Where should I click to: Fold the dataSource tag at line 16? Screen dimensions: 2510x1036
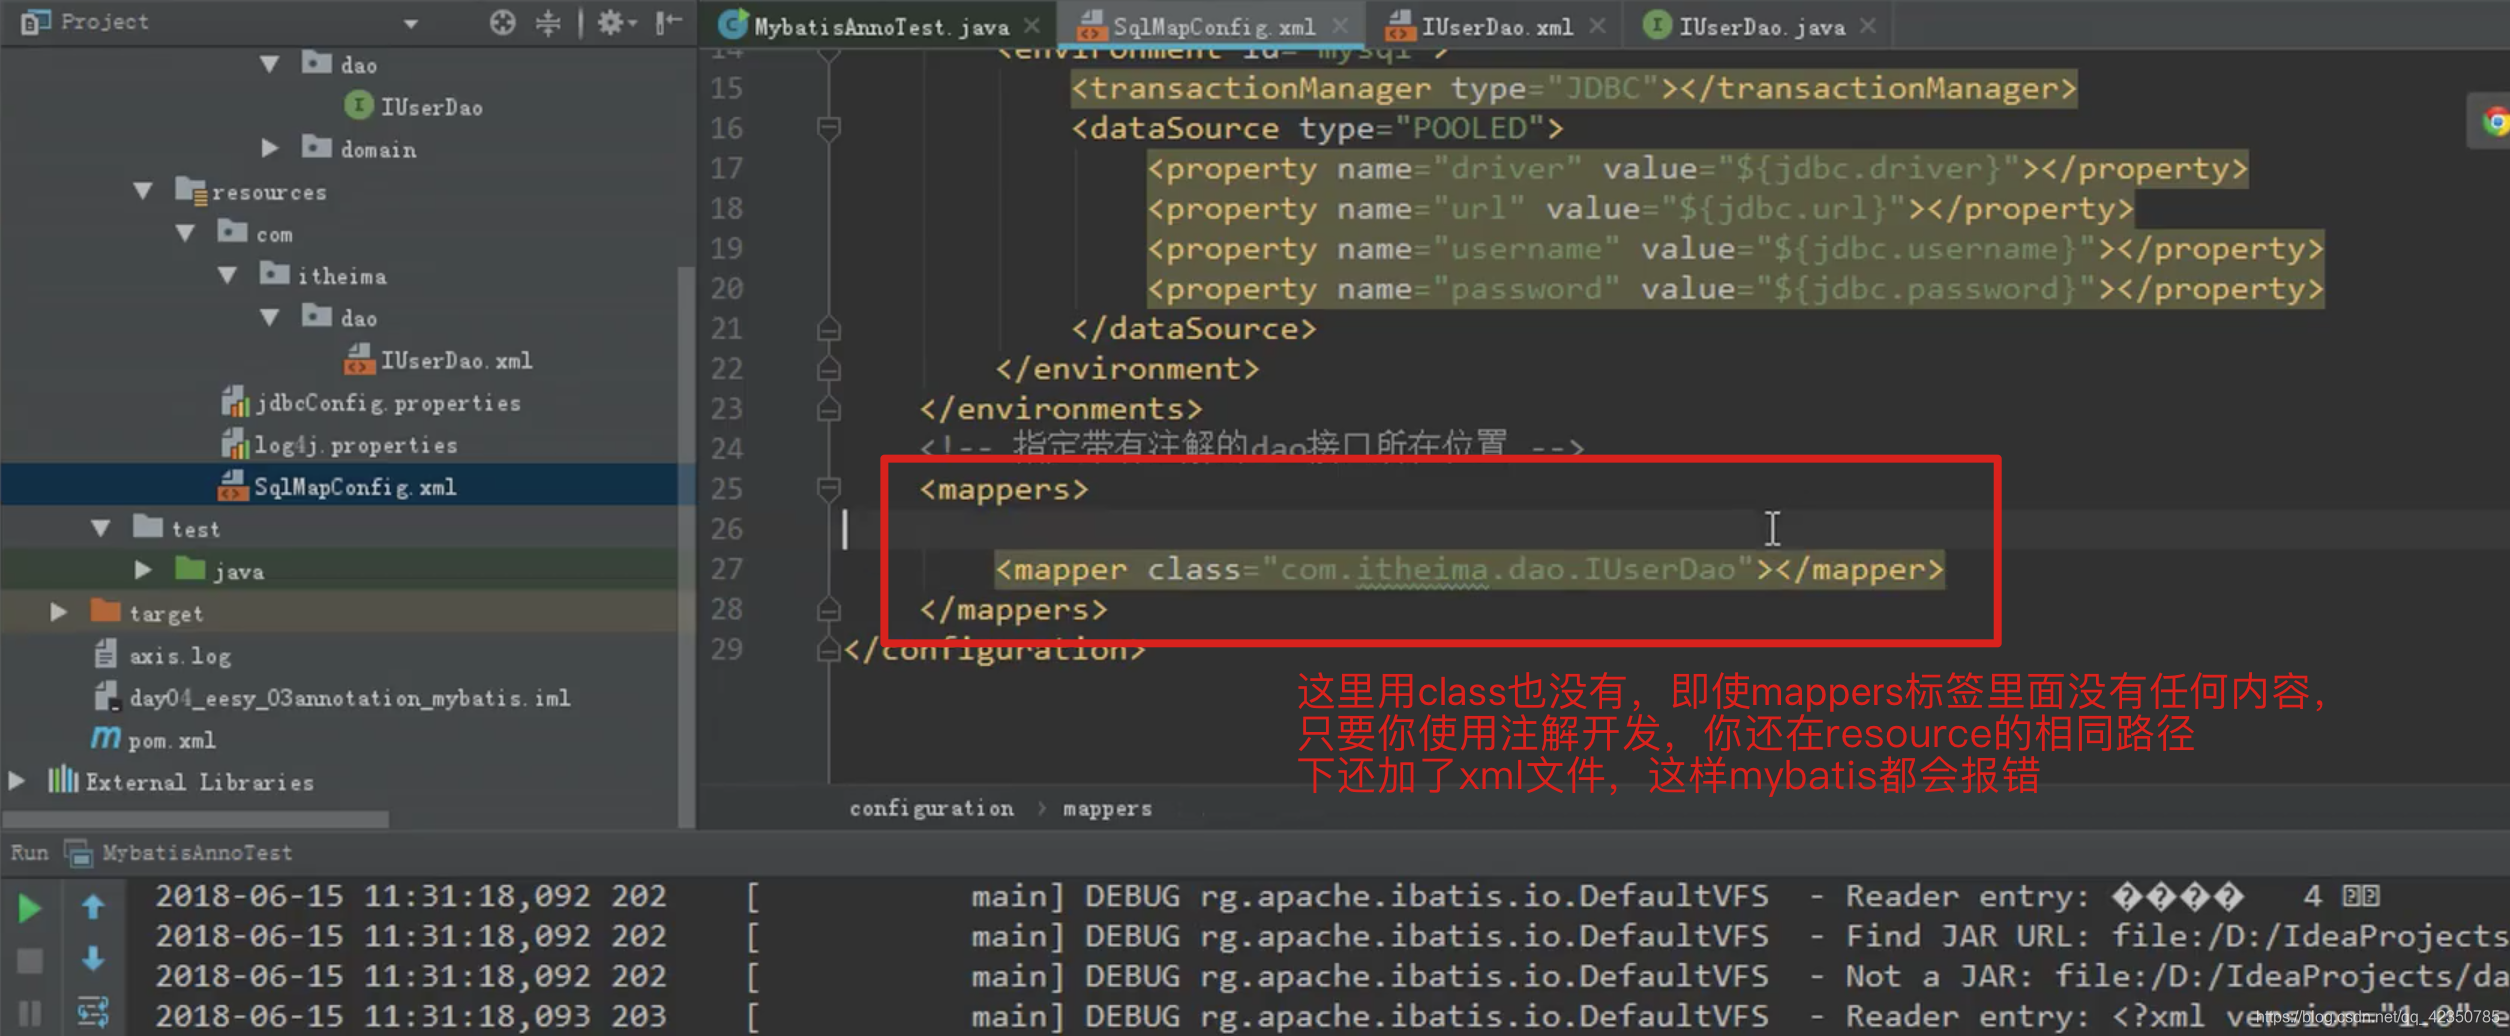coord(828,128)
